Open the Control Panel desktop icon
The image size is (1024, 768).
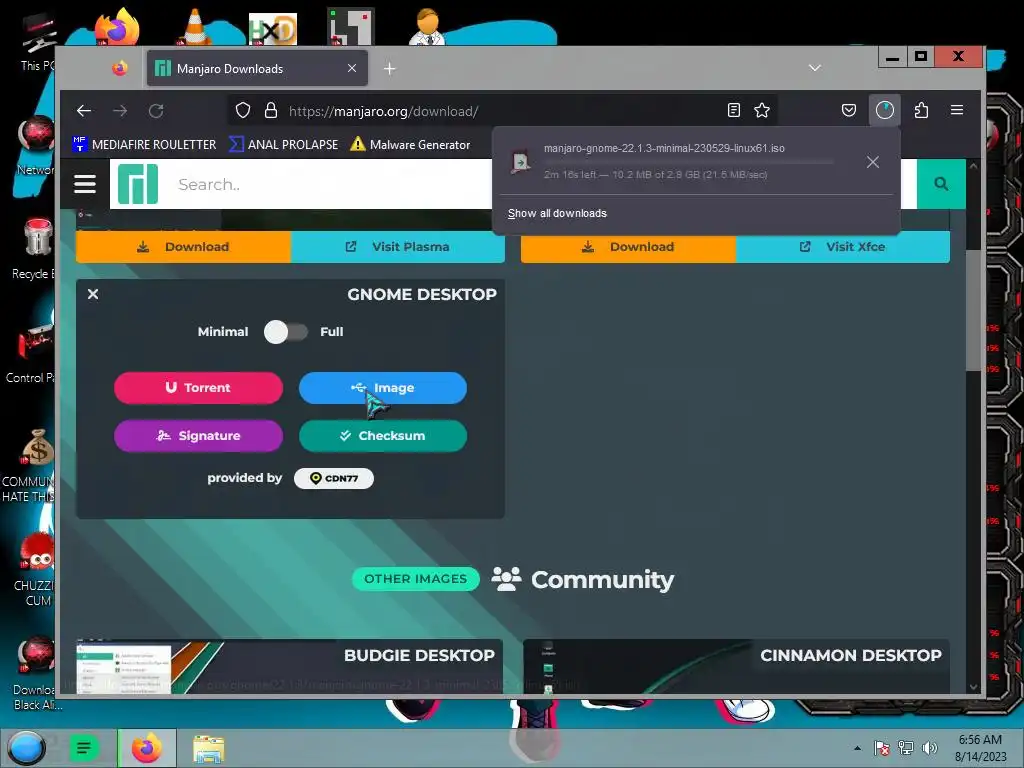(31, 353)
